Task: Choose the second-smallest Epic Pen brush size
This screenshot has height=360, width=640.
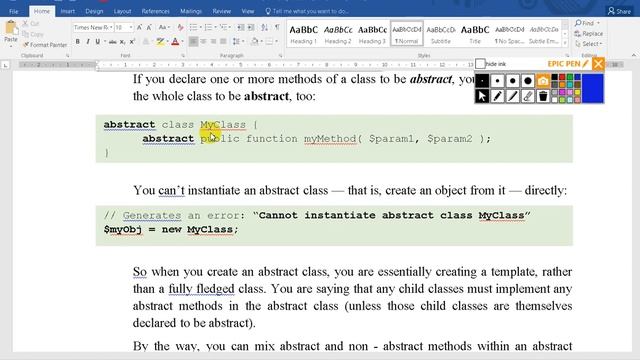Action: [x=497, y=81]
